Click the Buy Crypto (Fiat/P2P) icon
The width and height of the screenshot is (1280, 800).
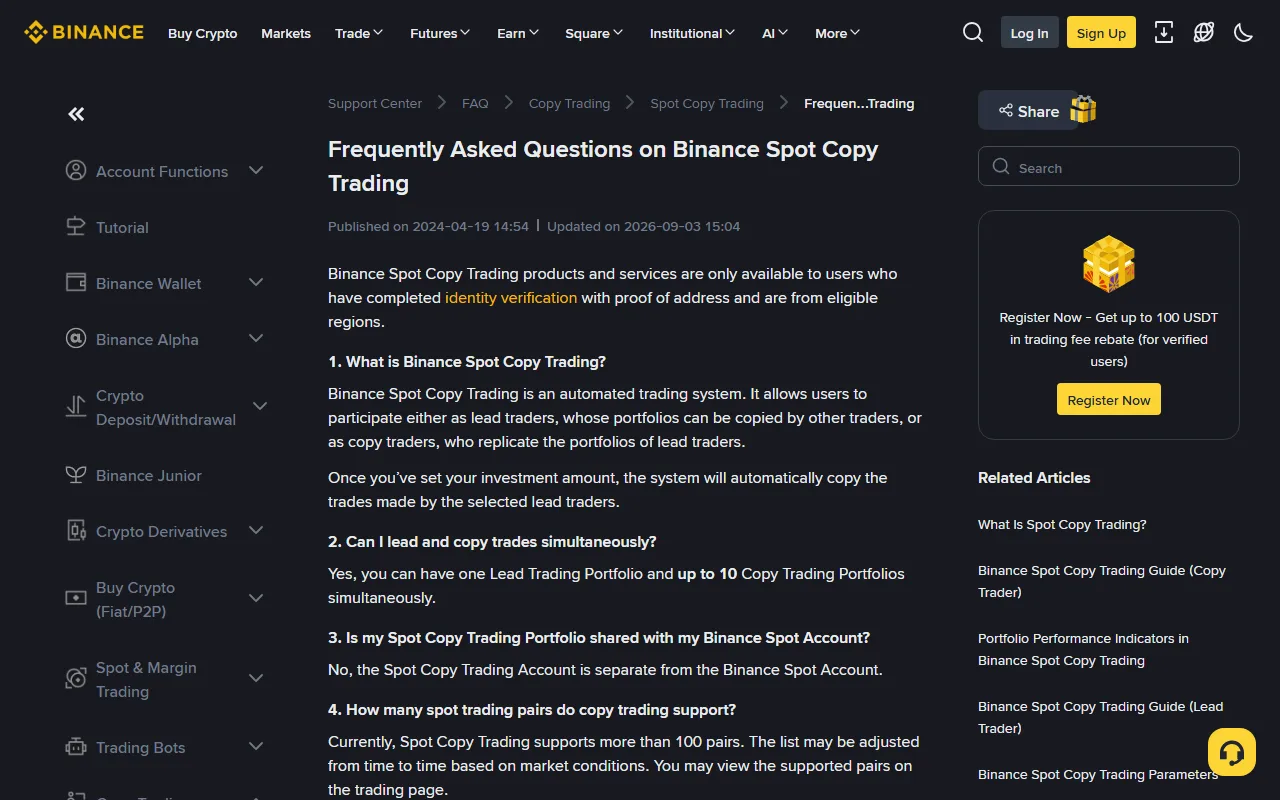76,598
